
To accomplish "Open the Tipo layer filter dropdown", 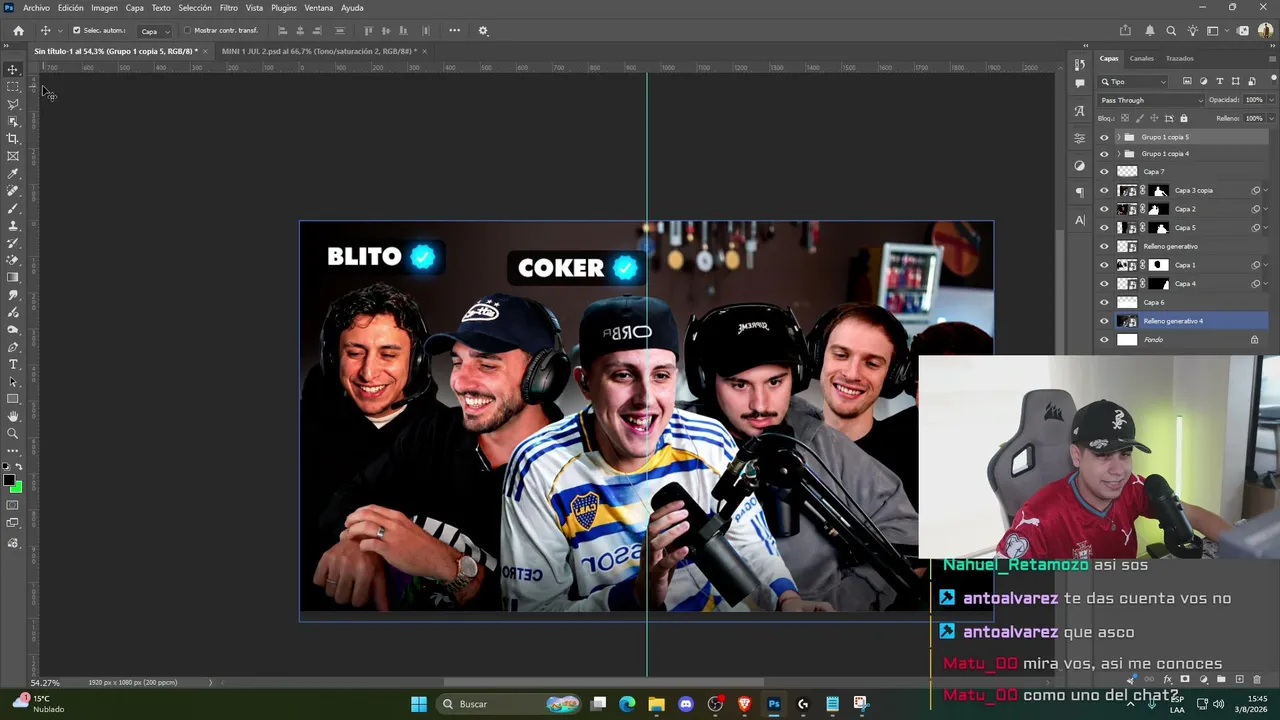I will [x=1134, y=82].
